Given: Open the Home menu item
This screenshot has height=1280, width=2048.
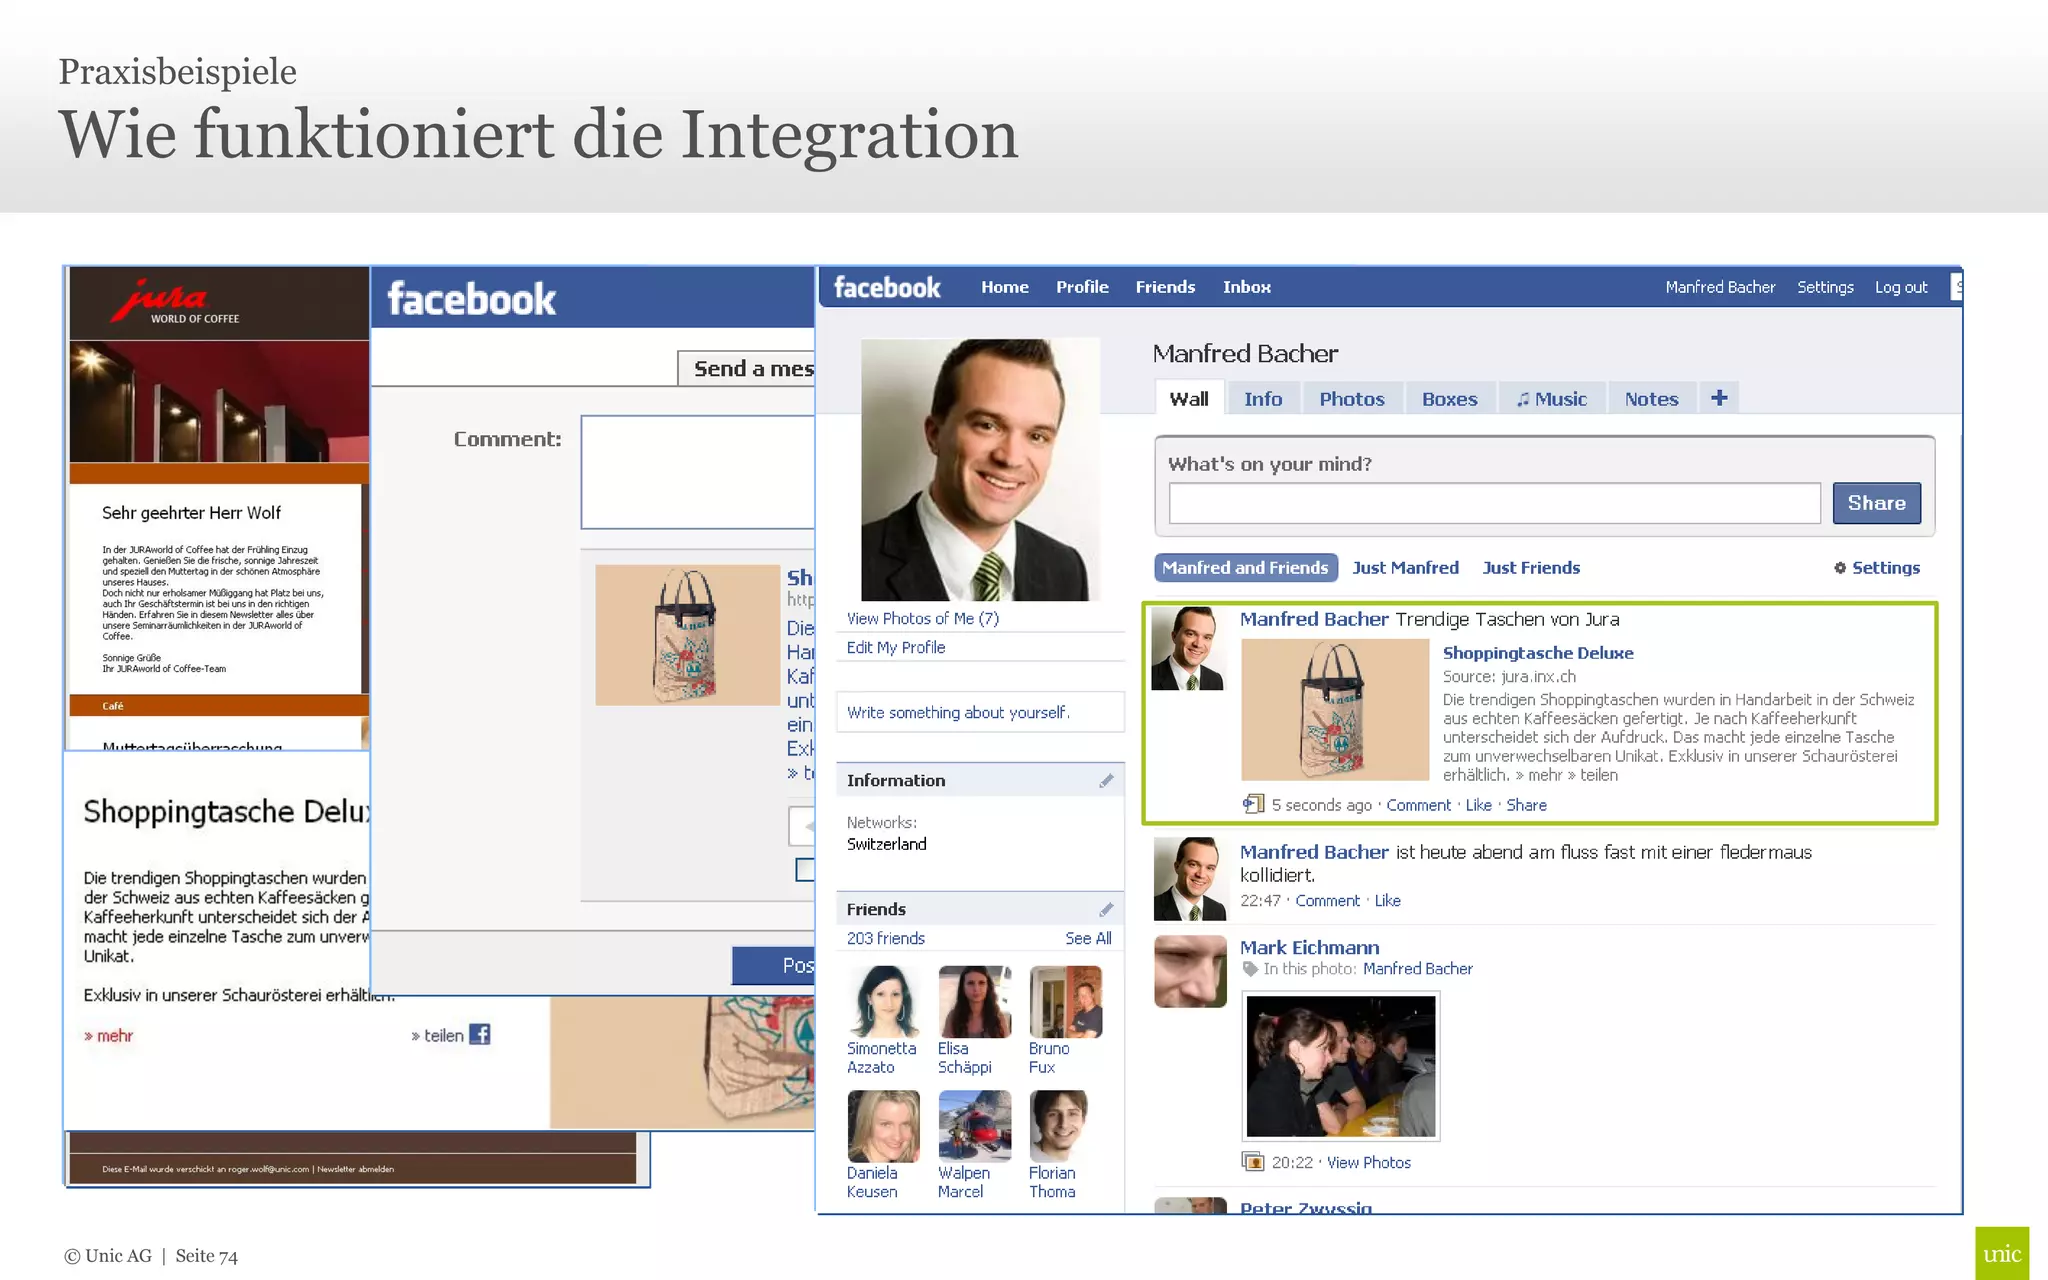Looking at the screenshot, I should (1005, 287).
